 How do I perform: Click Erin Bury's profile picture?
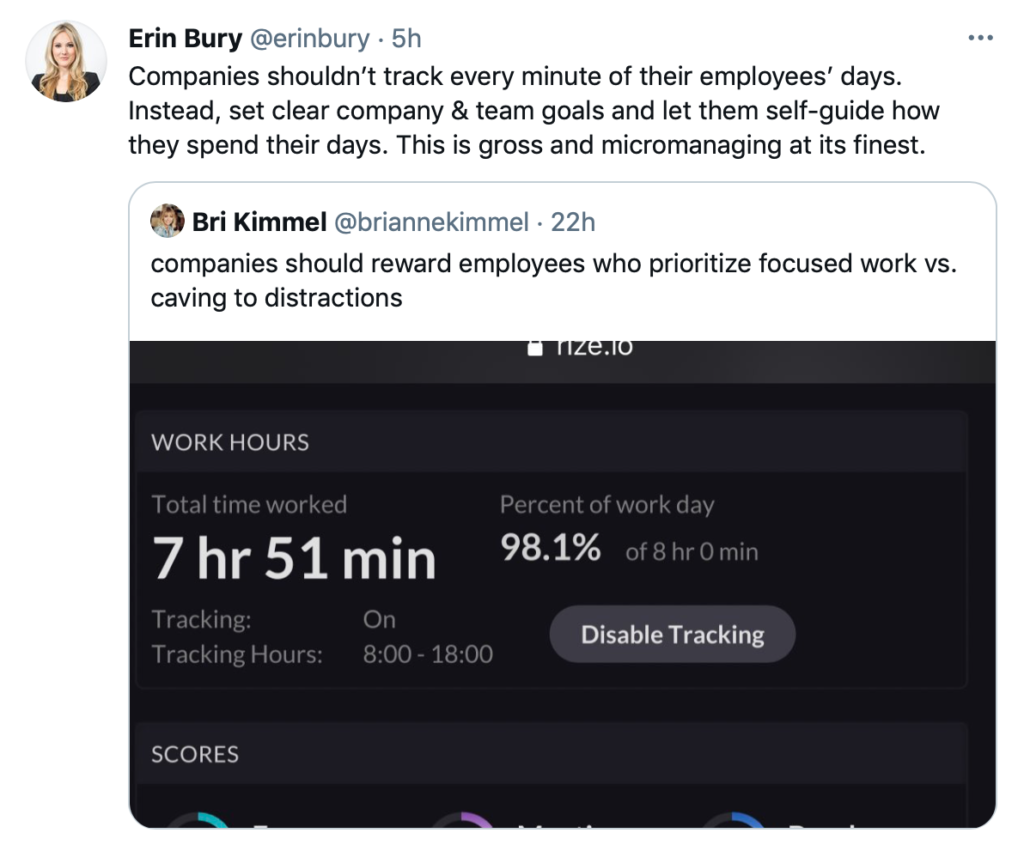(x=66, y=60)
